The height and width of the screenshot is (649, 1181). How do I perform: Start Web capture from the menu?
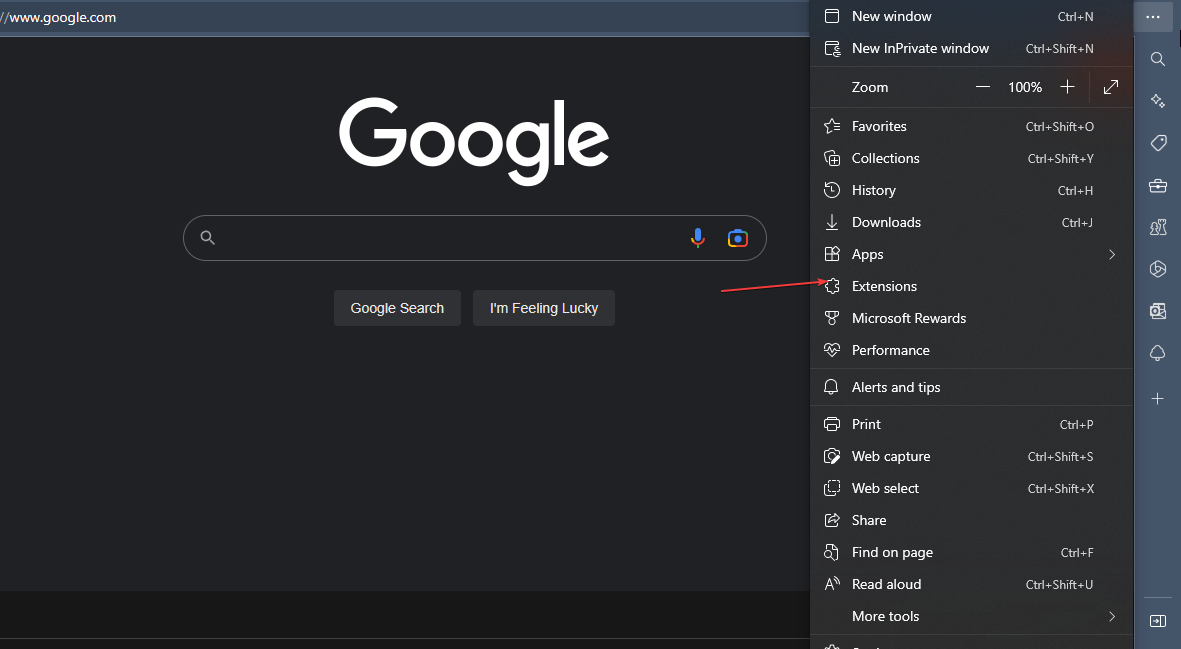972,456
